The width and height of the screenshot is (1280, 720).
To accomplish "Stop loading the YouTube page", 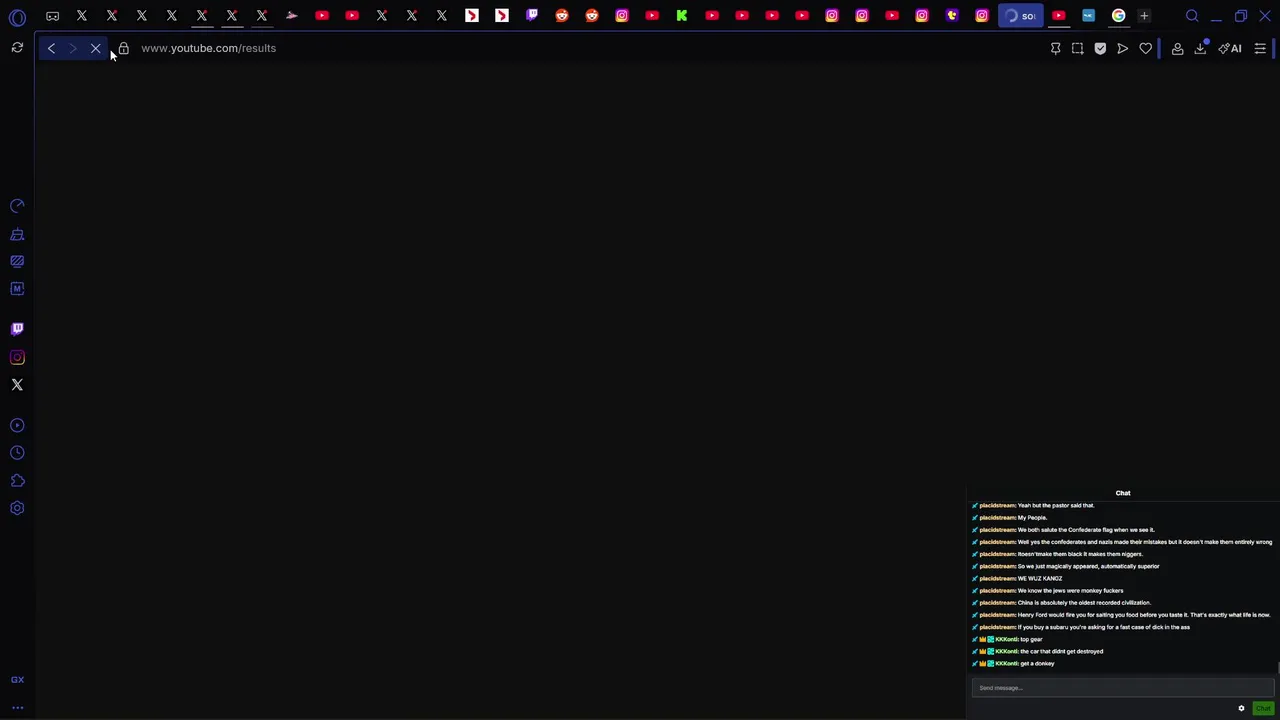I will (x=96, y=48).
